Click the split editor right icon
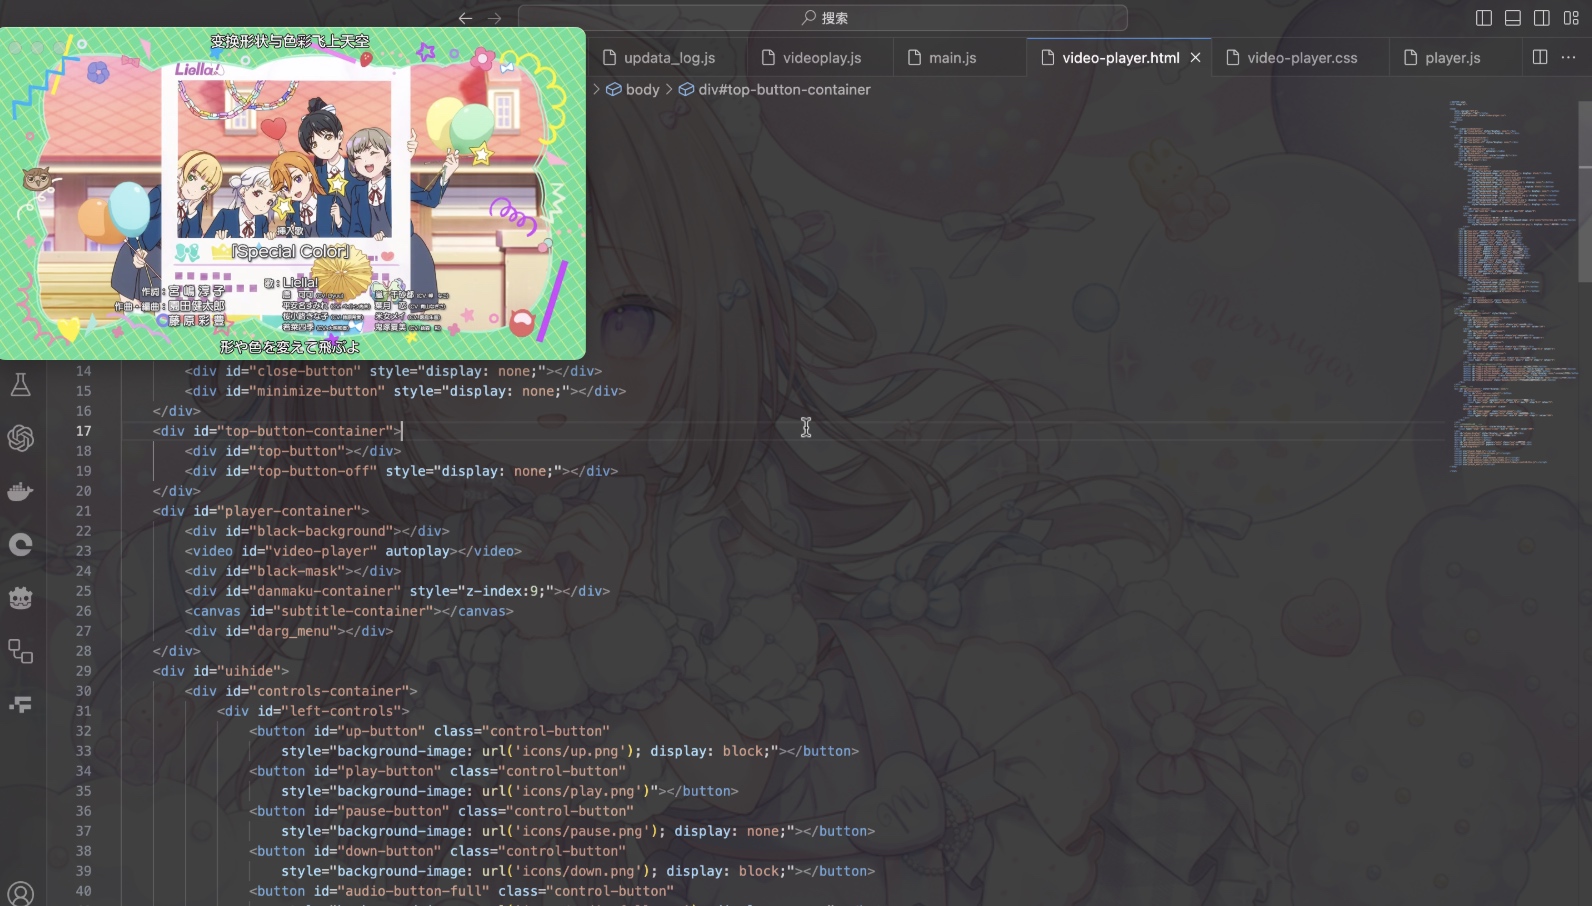The width and height of the screenshot is (1592, 906). 1540,58
